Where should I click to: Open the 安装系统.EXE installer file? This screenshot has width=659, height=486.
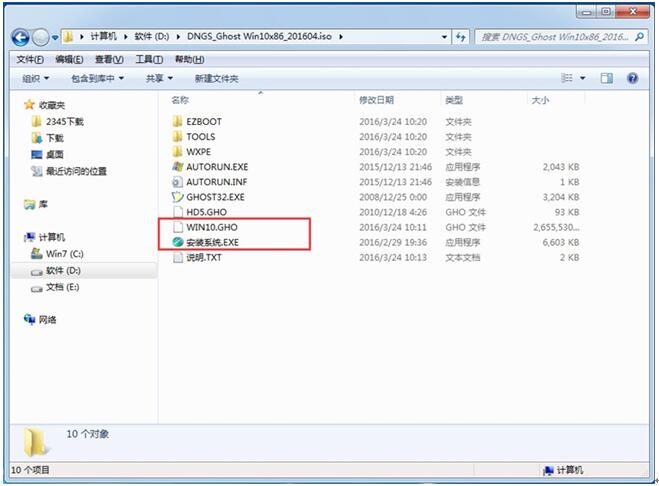coord(211,242)
